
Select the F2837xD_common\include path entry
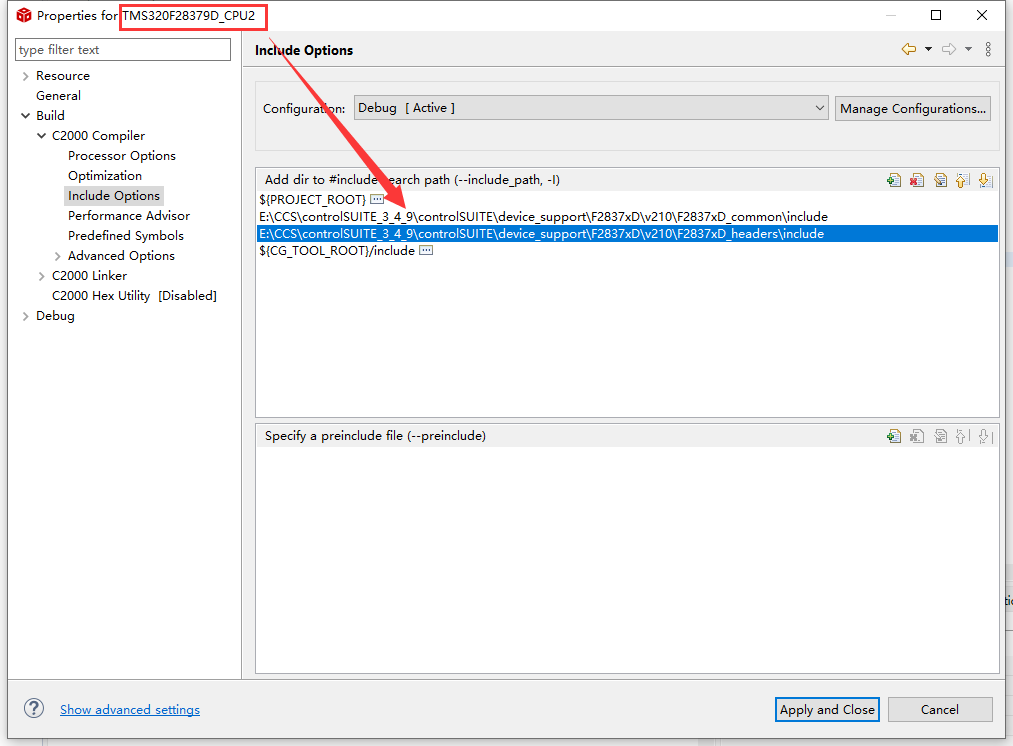tap(543, 216)
